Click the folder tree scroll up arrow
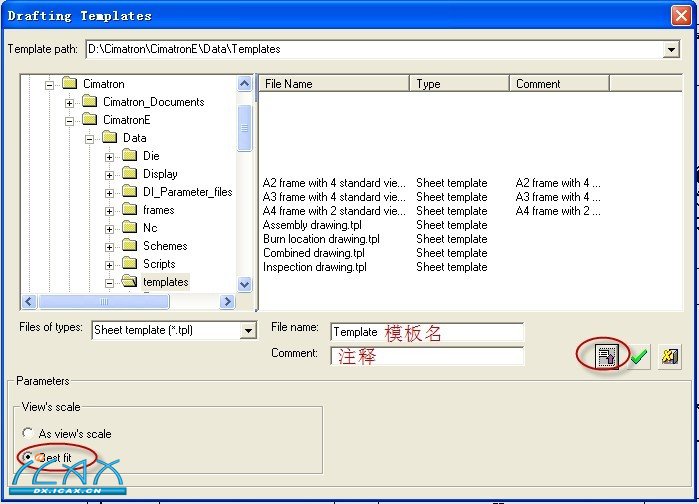 click(x=245, y=83)
